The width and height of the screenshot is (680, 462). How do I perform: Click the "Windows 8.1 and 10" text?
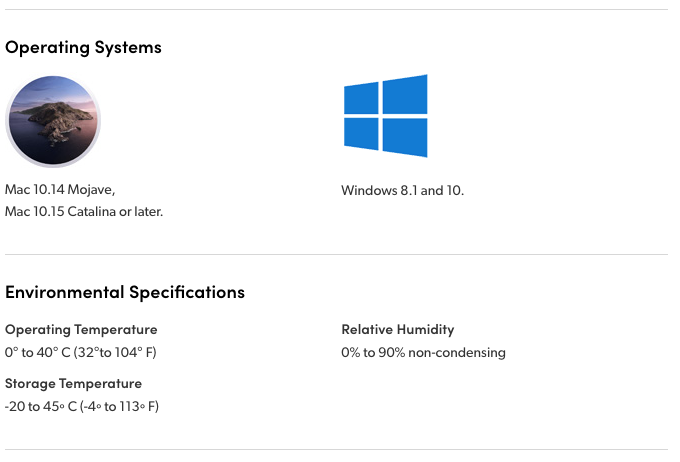coord(402,190)
